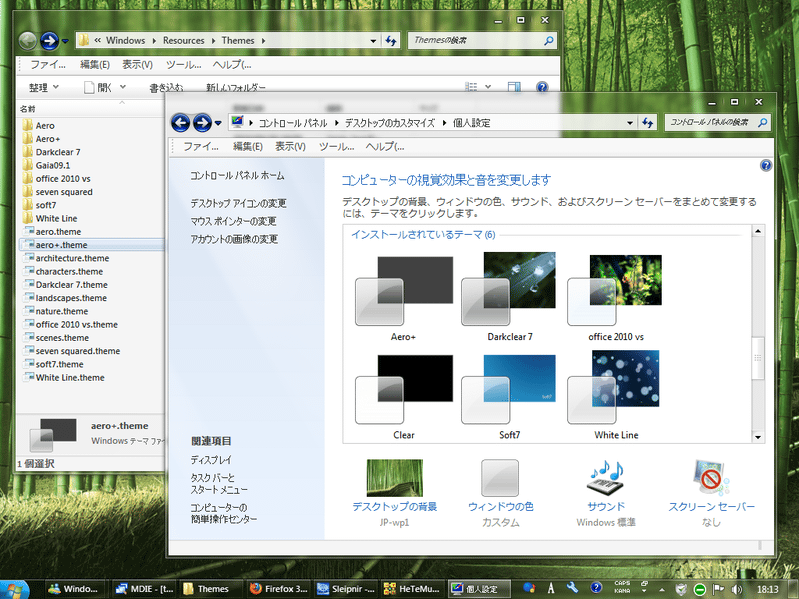Click the forward arrow in the Themes explorer window
This screenshot has width=799, height=599.
click(x=49, y=41)
